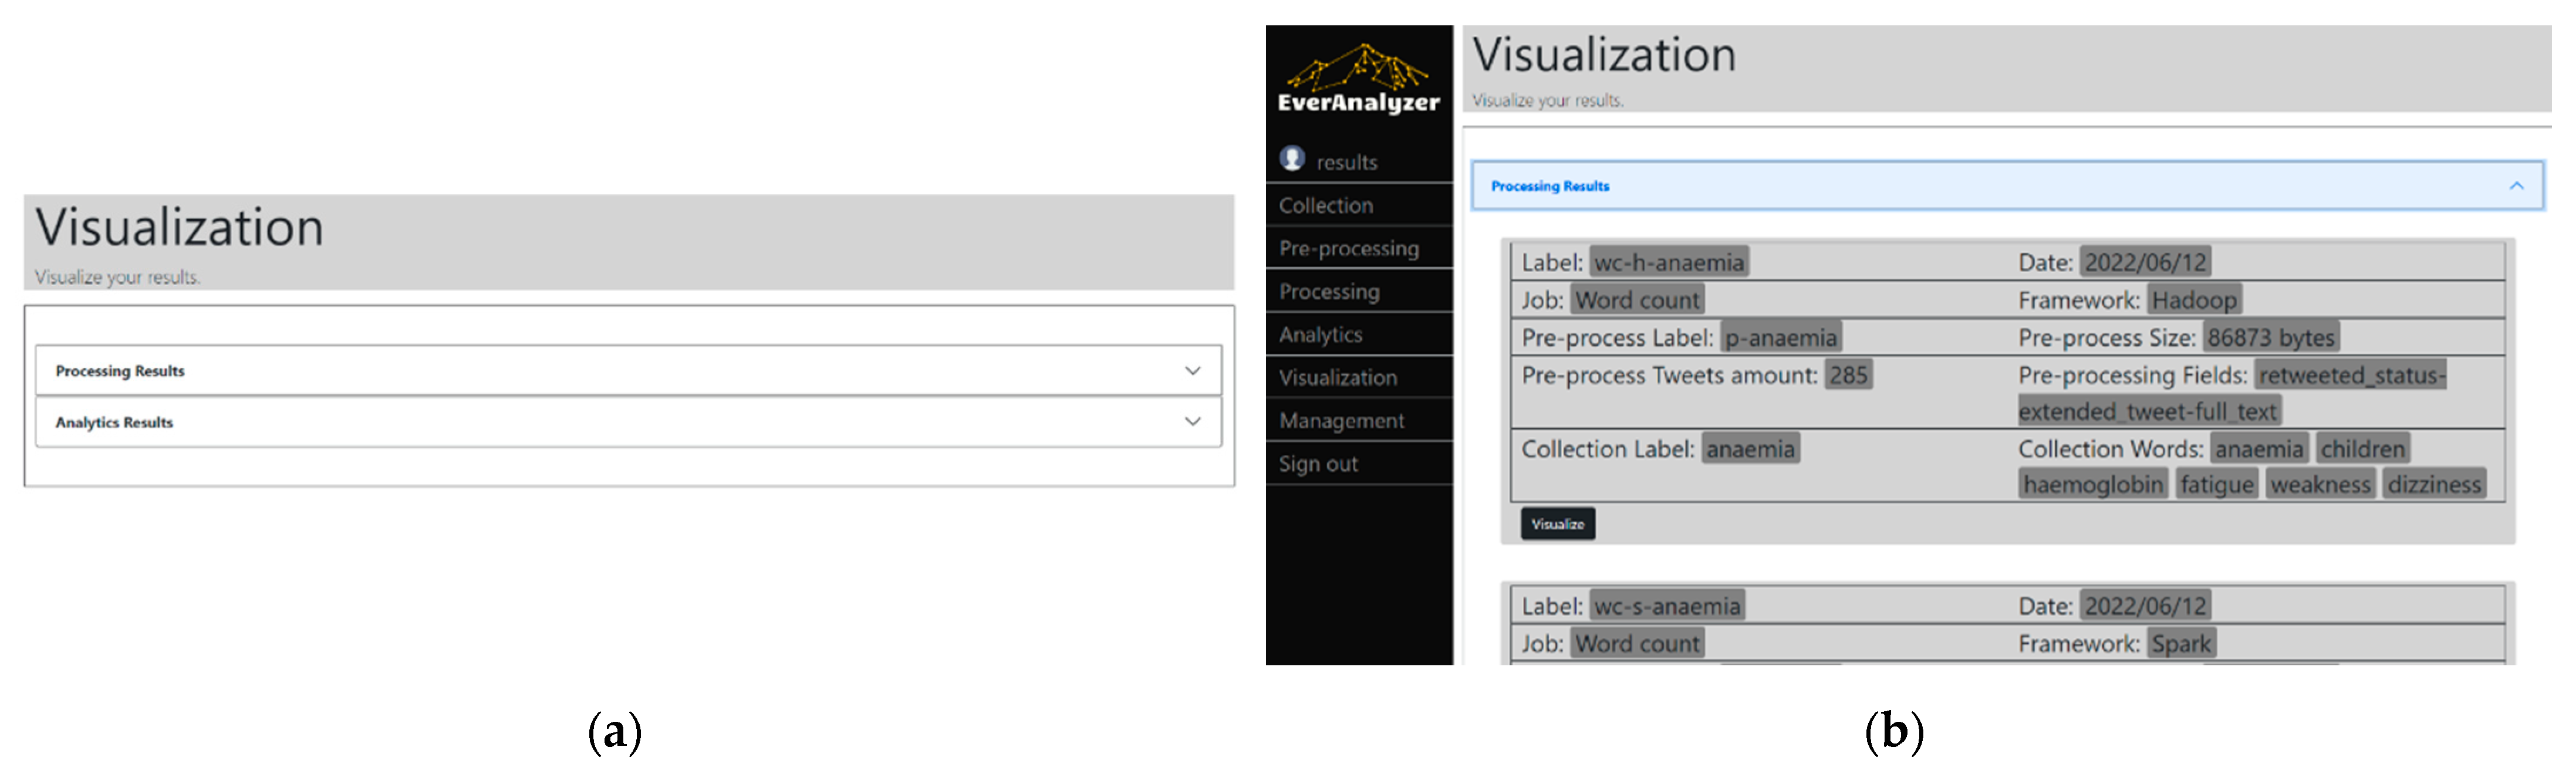The height and width of the screenshot is (784, 2576).
Task: Open the Analytics sidebar menu item
Action: click(x=1320, y=334)
